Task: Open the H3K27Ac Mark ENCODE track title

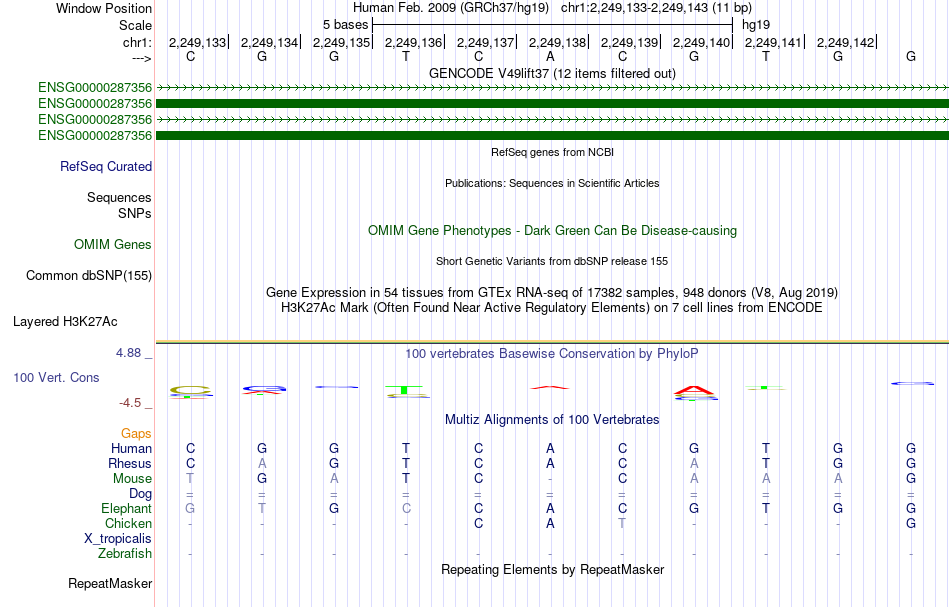Action: coord(552,308)
